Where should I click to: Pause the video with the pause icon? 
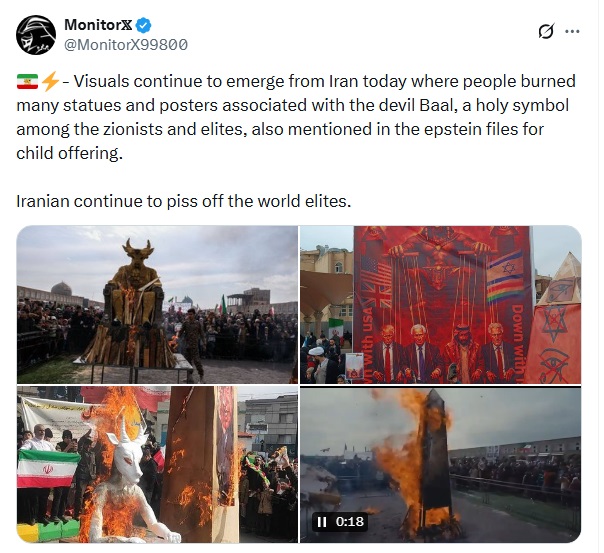click(x=321, y=522)
